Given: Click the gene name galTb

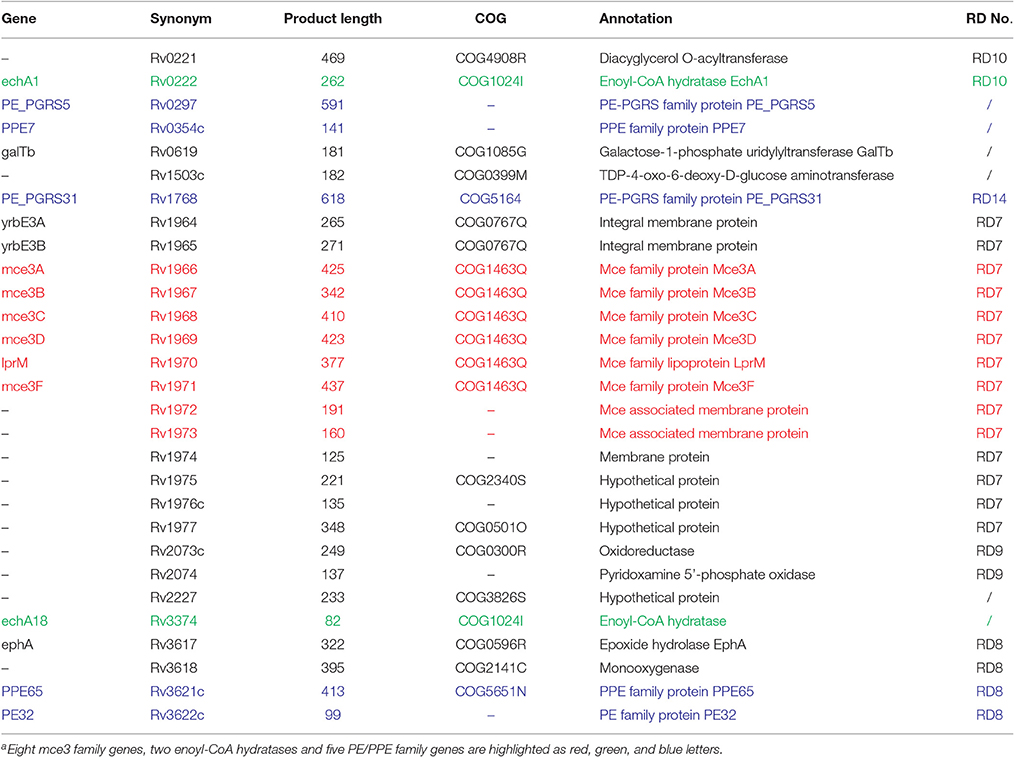Looking at the screenshot, I should [18, 152].
